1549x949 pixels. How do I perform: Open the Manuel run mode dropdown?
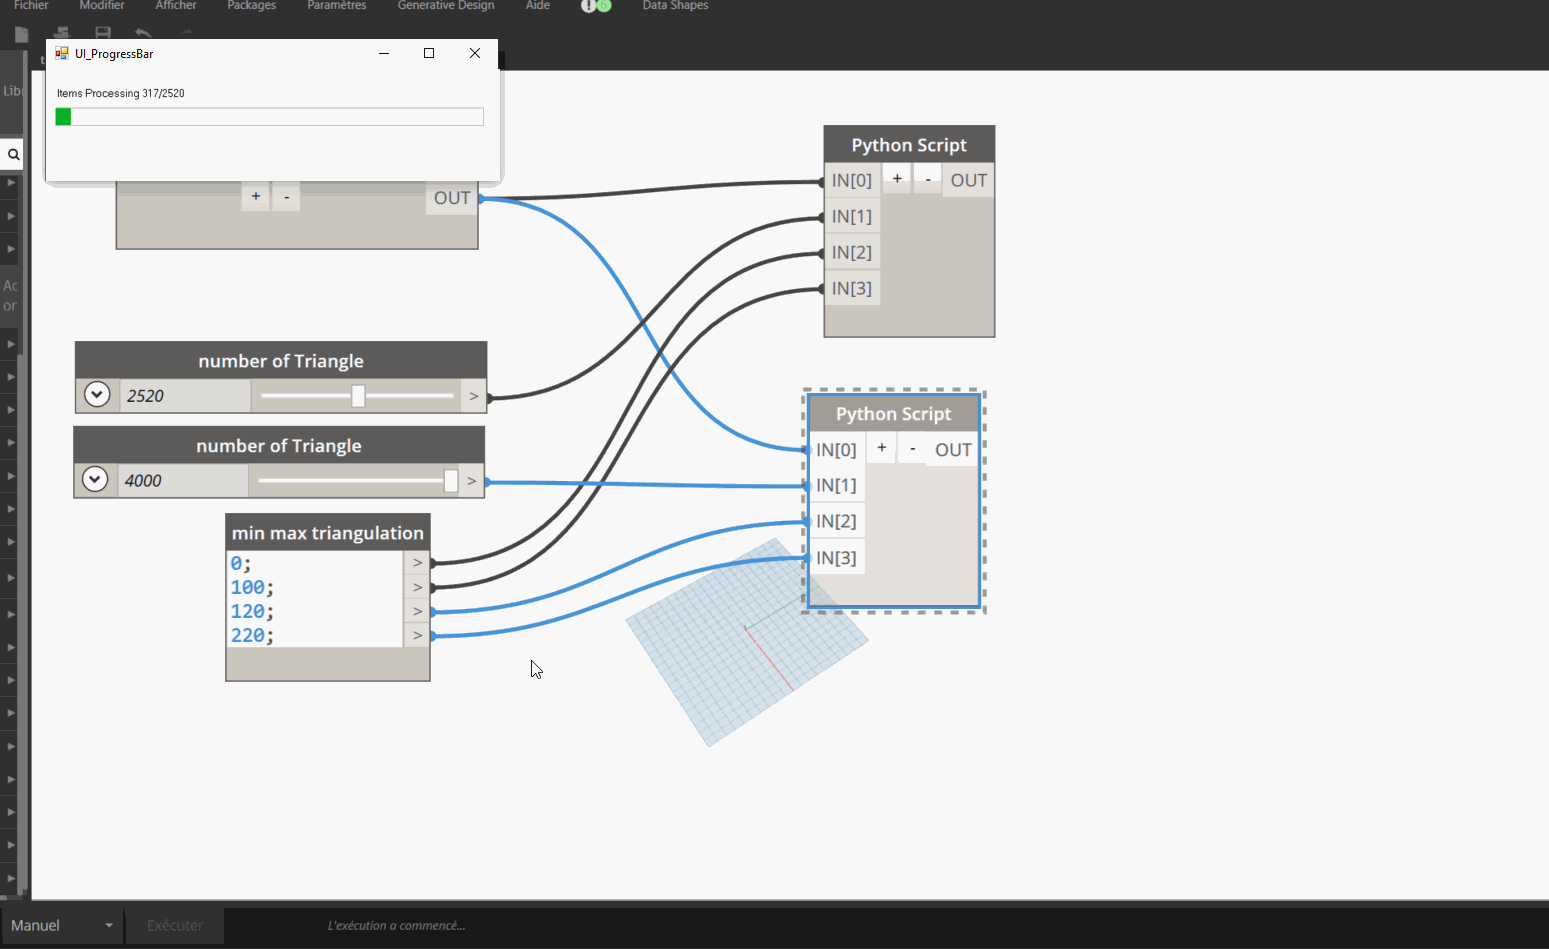(108, 925)
